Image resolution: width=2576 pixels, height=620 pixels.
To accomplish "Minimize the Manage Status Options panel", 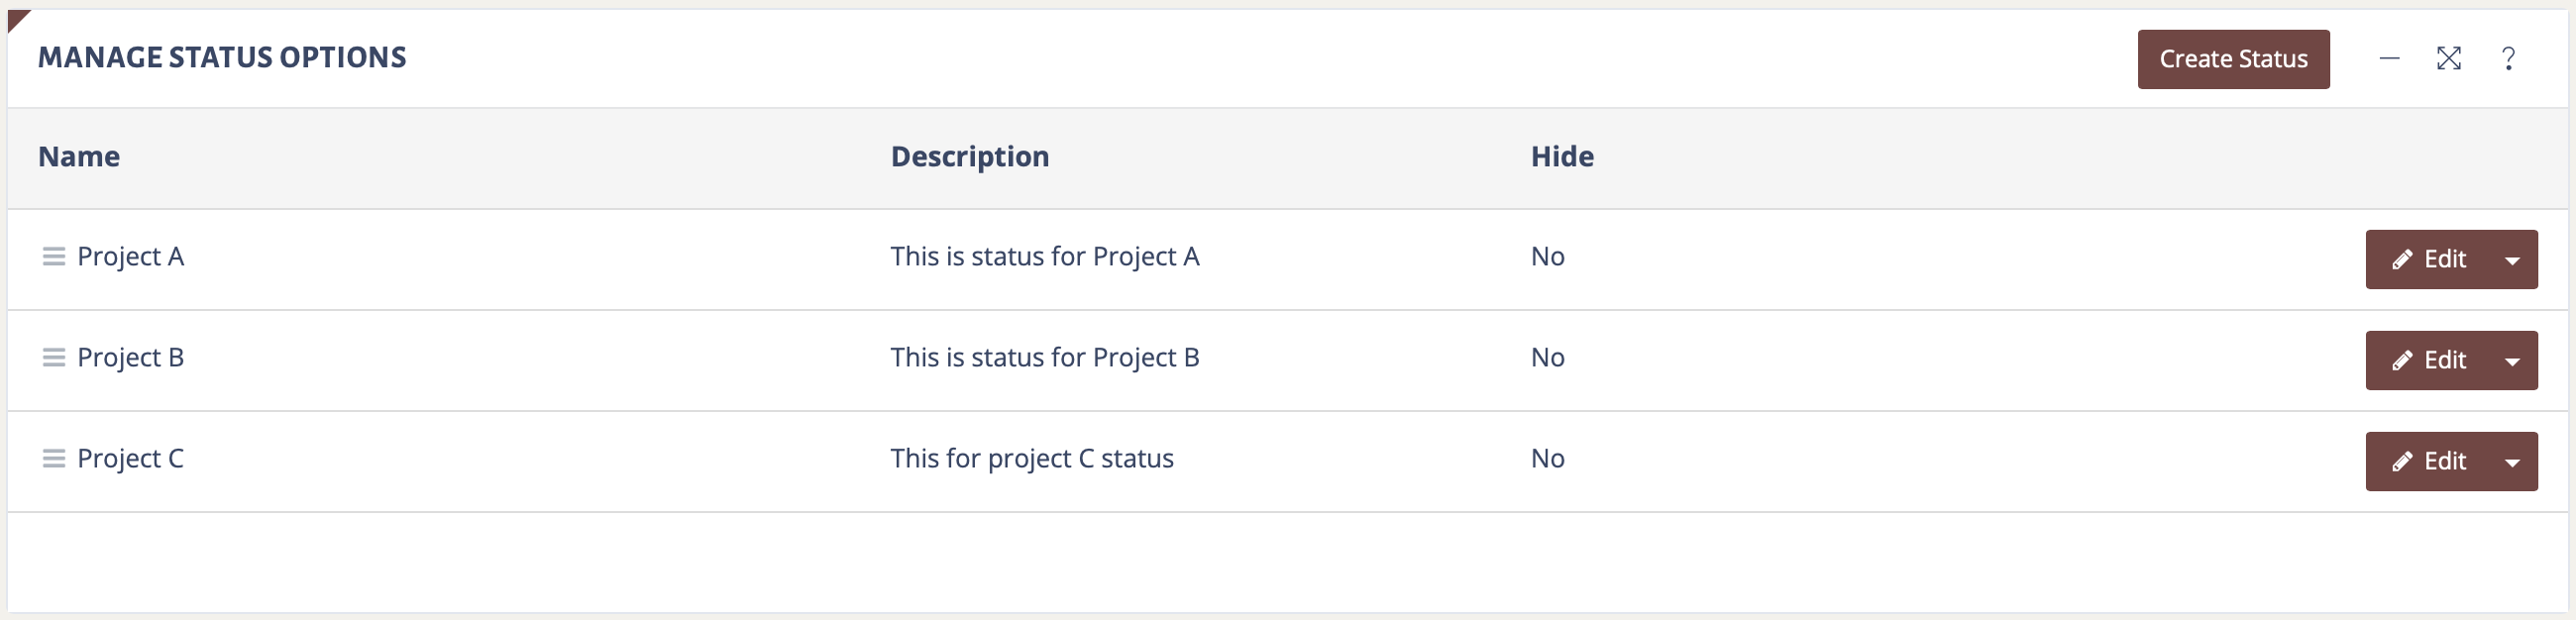I will tap(2389, 59).
